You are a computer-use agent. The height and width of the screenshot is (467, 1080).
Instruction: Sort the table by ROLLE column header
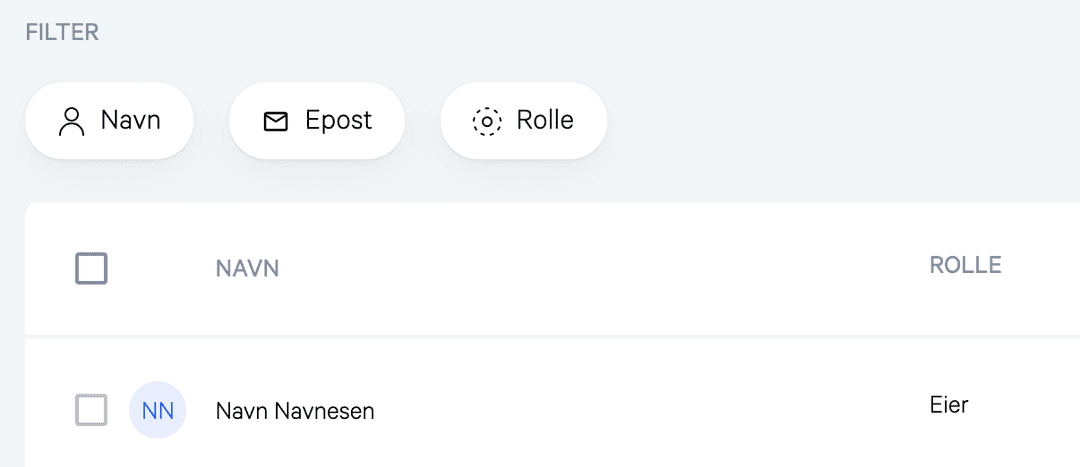point(966,265)
